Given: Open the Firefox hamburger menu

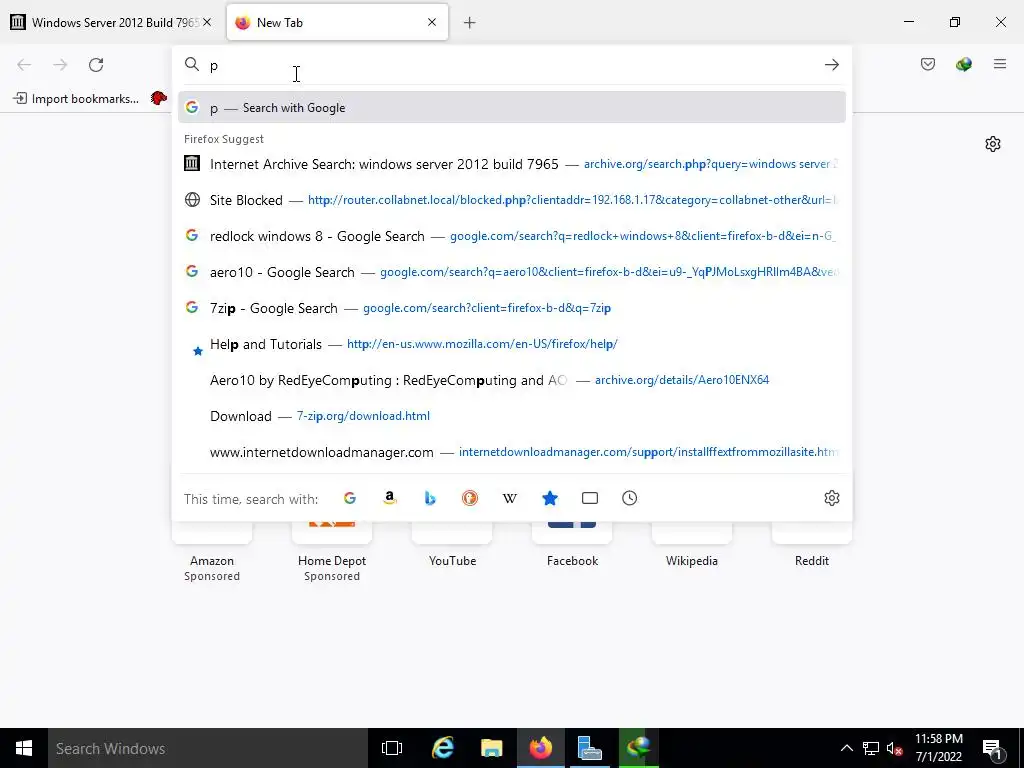Looking at the screenshot, I should (1000, 64).
